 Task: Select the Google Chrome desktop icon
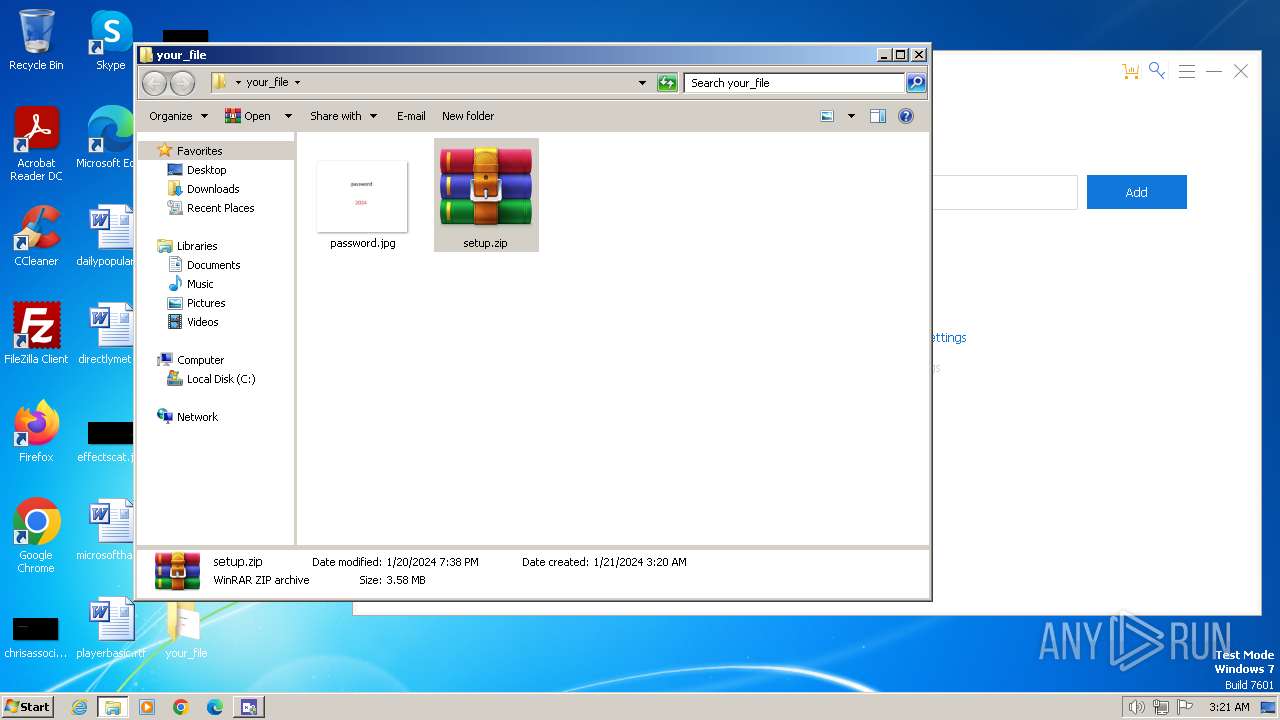(x=36, y=535)
